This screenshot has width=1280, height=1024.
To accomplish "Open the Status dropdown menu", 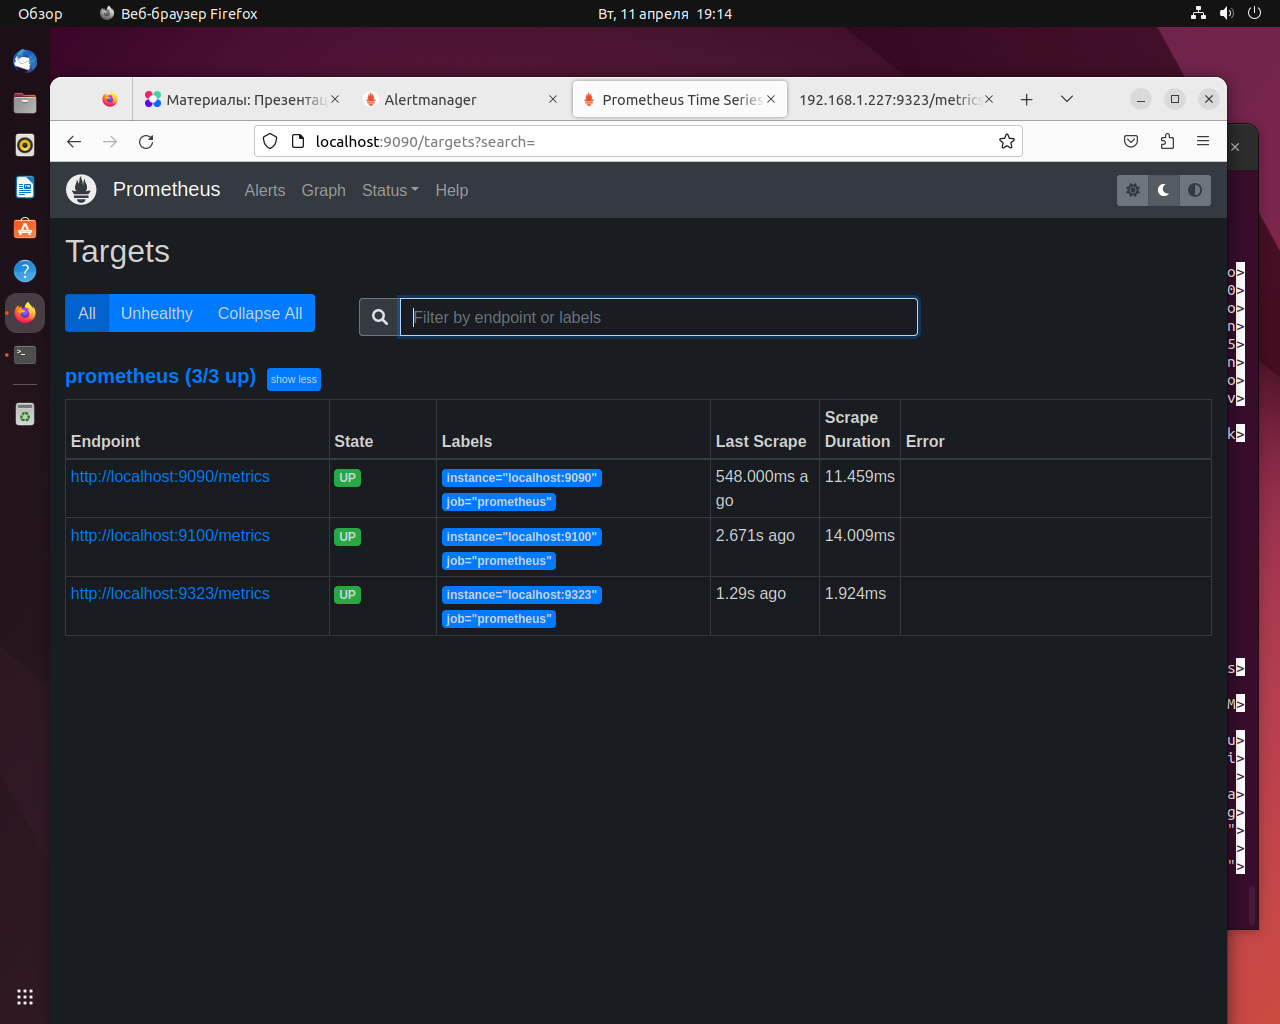I will click(x=389, y=190).
